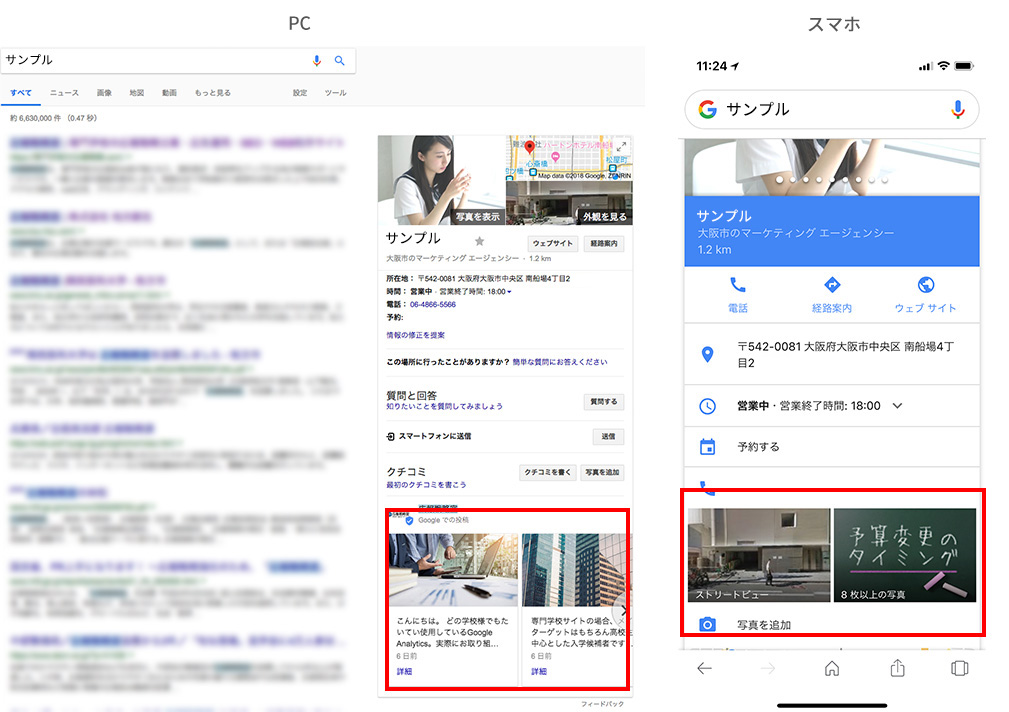Click the microphone icon in PC search bar
The height and width of the screenshot is (712, 1009).
coord(317,61)
